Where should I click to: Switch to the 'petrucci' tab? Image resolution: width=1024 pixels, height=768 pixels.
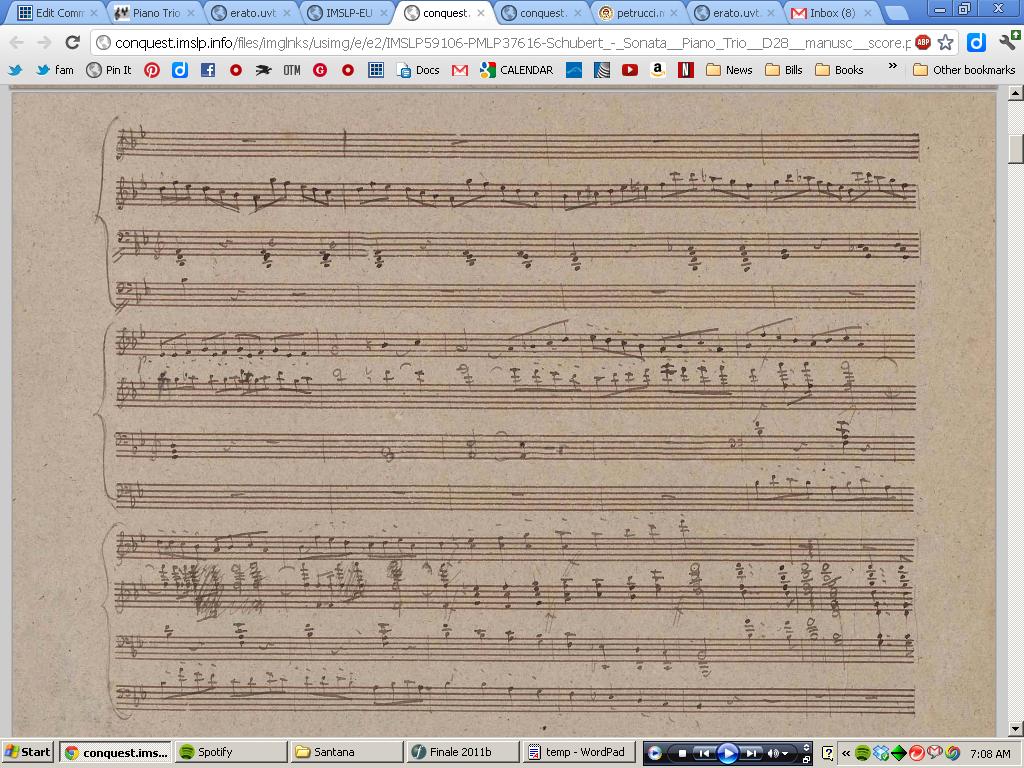639,12
